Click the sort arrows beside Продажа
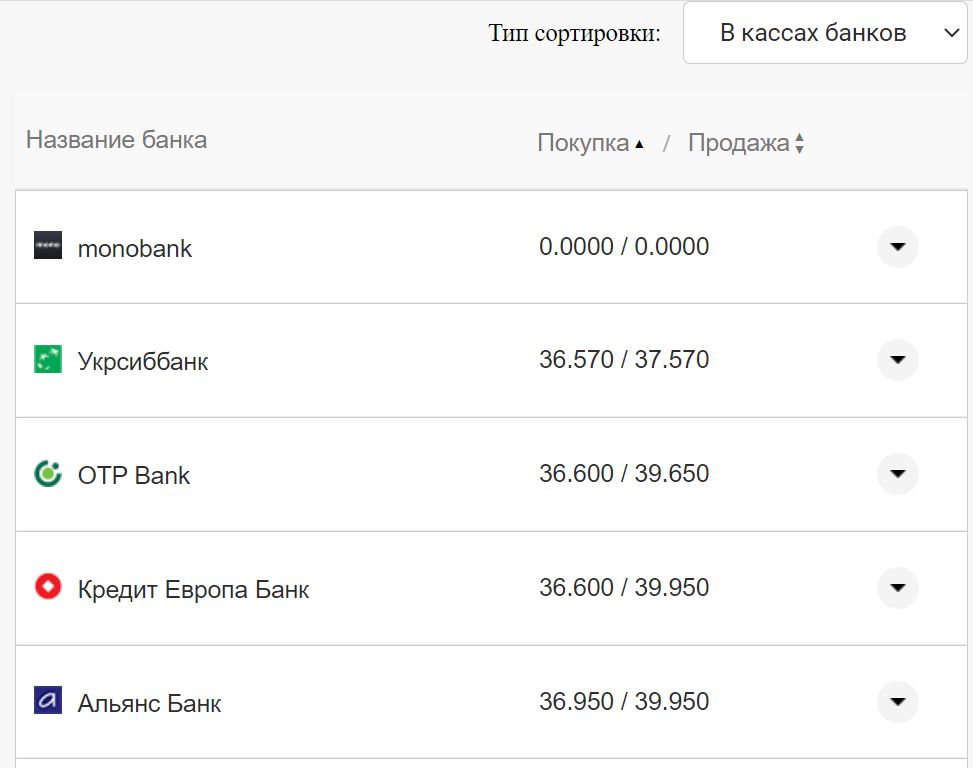The height and width of the screenshot is (768, 973). click(800, 142)
